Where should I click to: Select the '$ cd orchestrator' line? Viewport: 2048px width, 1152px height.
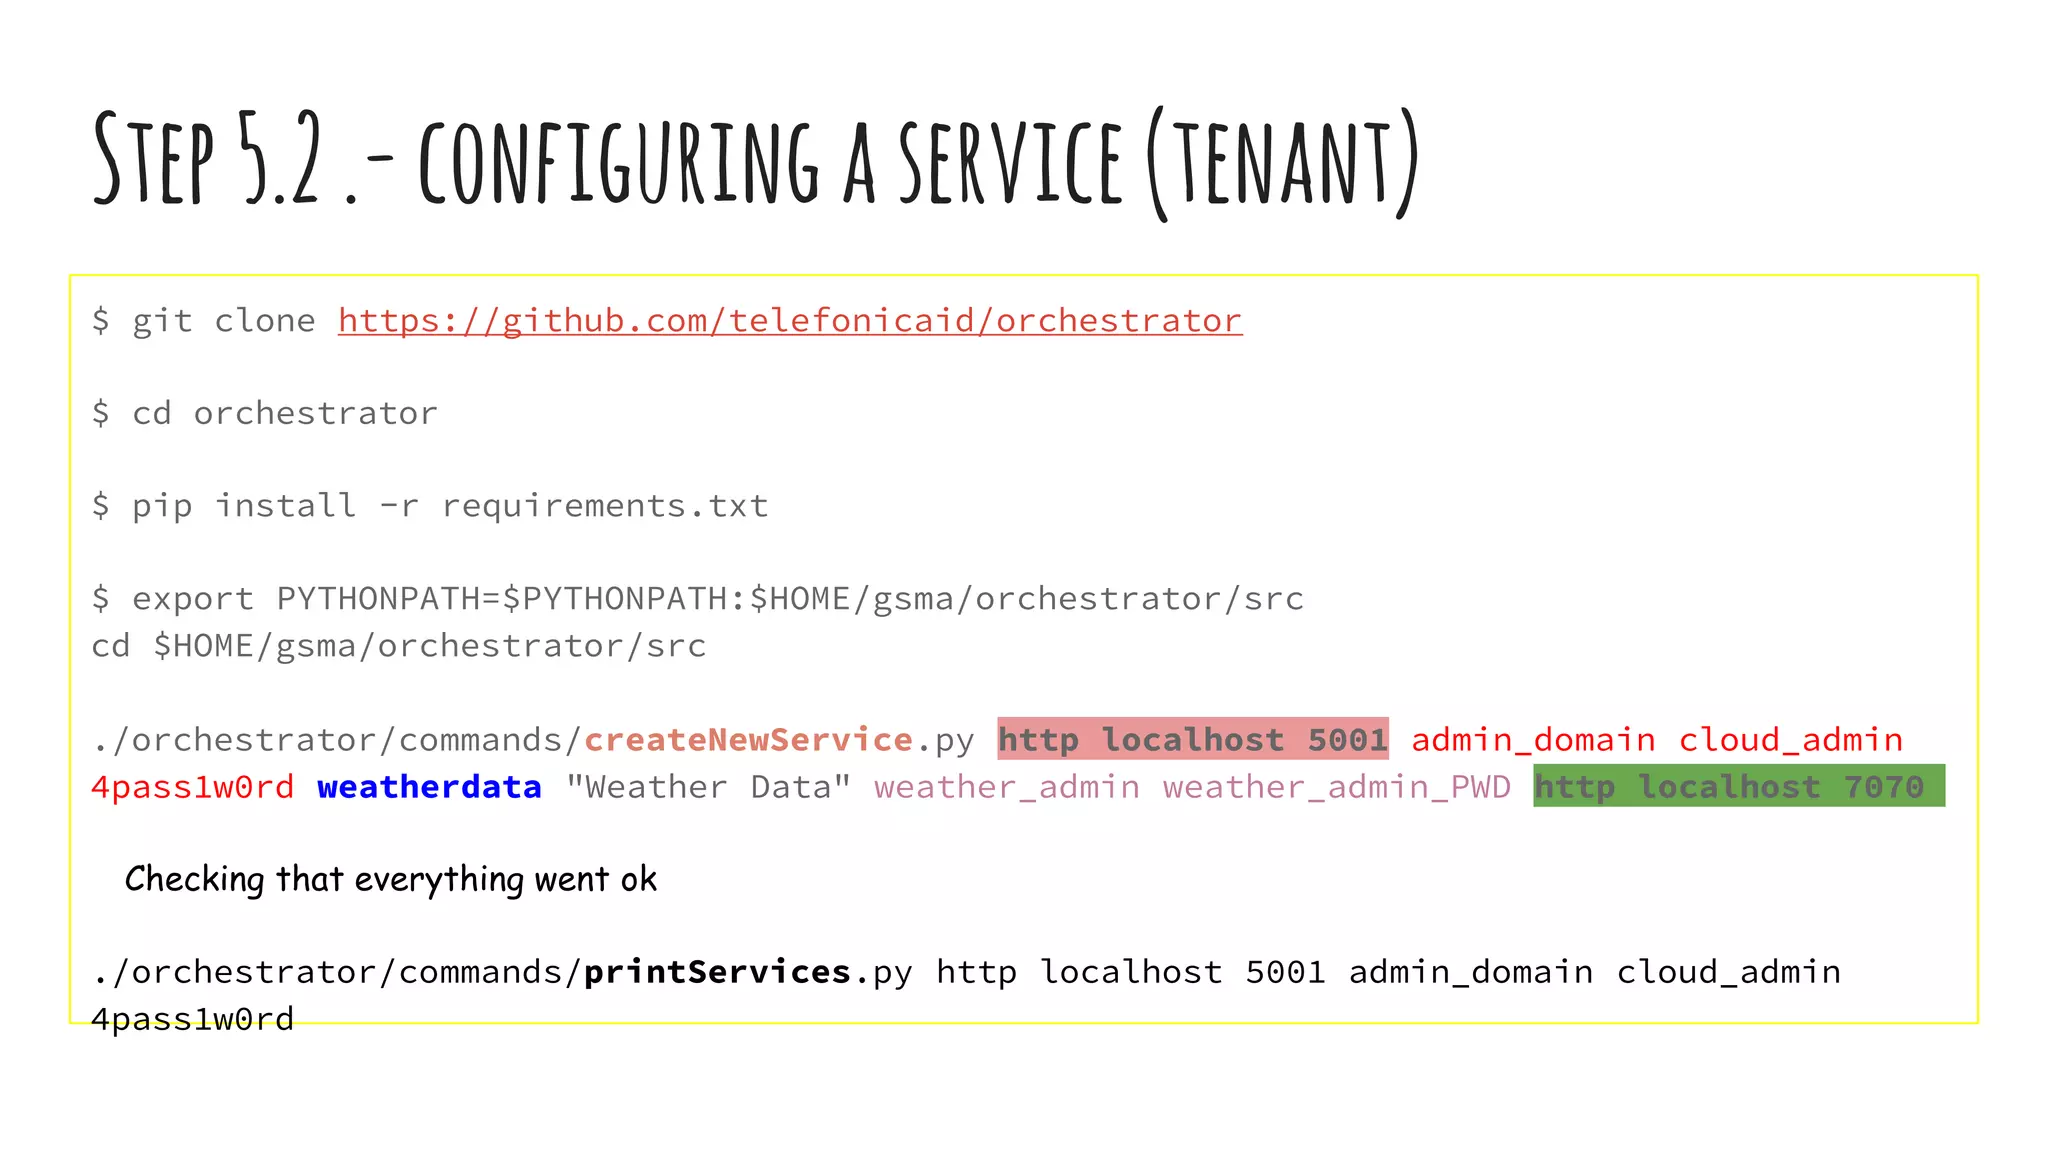(265, 413)
